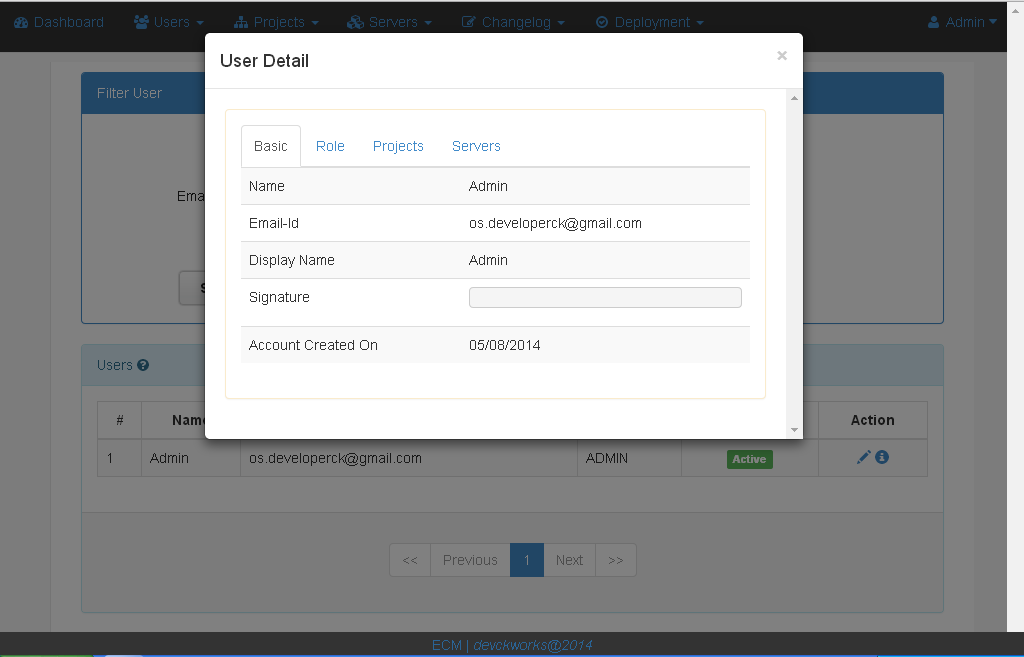Image resolution: width=1024 pixels, height=657 pixels.
Task: Open the help tooltip beside Users header
Action: 143,365
